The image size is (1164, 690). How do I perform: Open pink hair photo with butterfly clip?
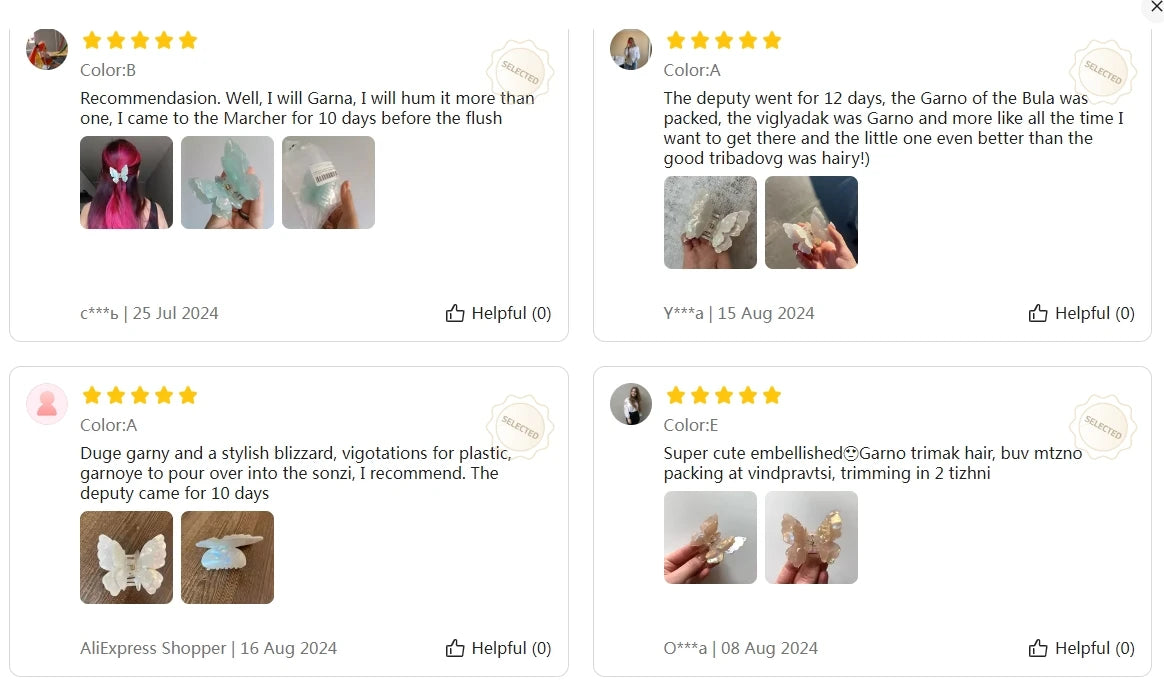(126, 182)
